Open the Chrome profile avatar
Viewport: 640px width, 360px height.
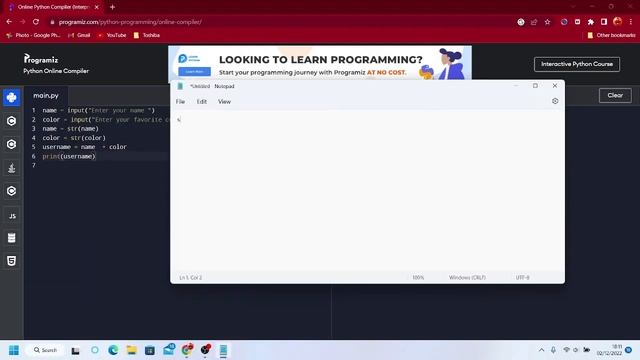pos(618,22)
